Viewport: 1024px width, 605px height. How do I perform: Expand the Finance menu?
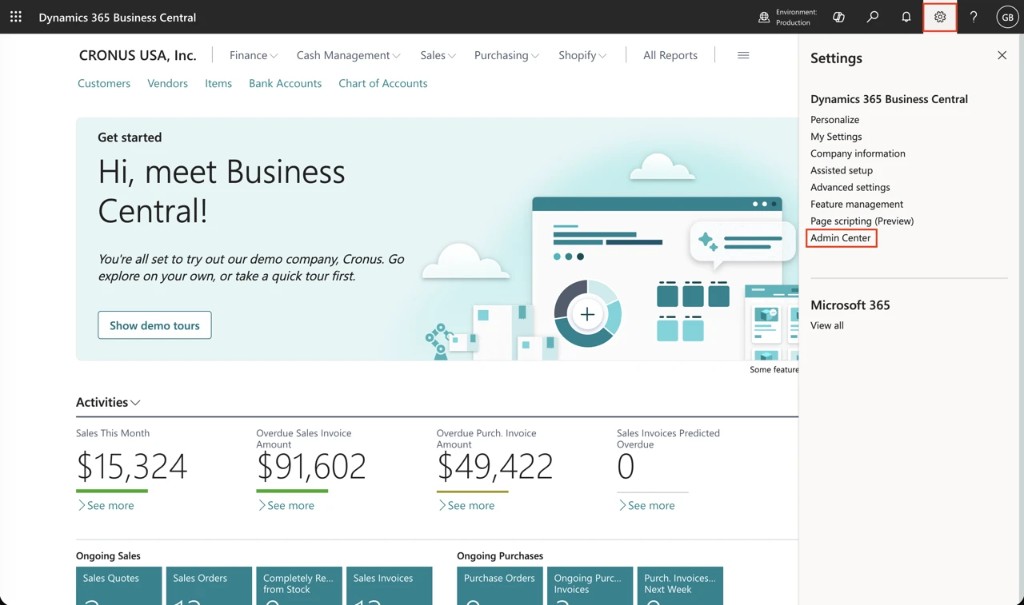click(x=253, y=56)
